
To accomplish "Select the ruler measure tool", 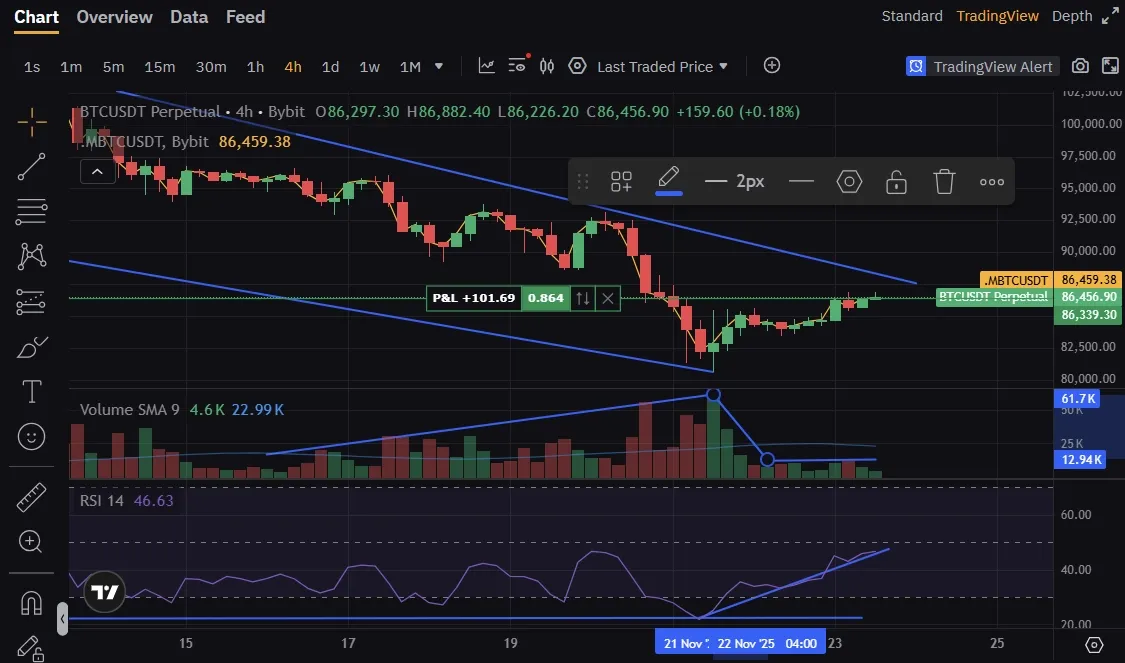I will pyautogui.click(x=31, y=497).
